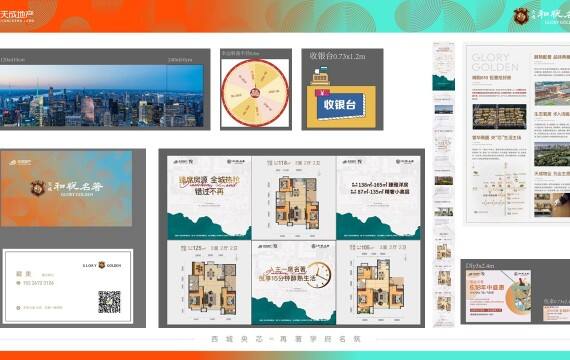
Task: Open the 118㎡ floor plan poster
Action: click(x=294, y=198)
